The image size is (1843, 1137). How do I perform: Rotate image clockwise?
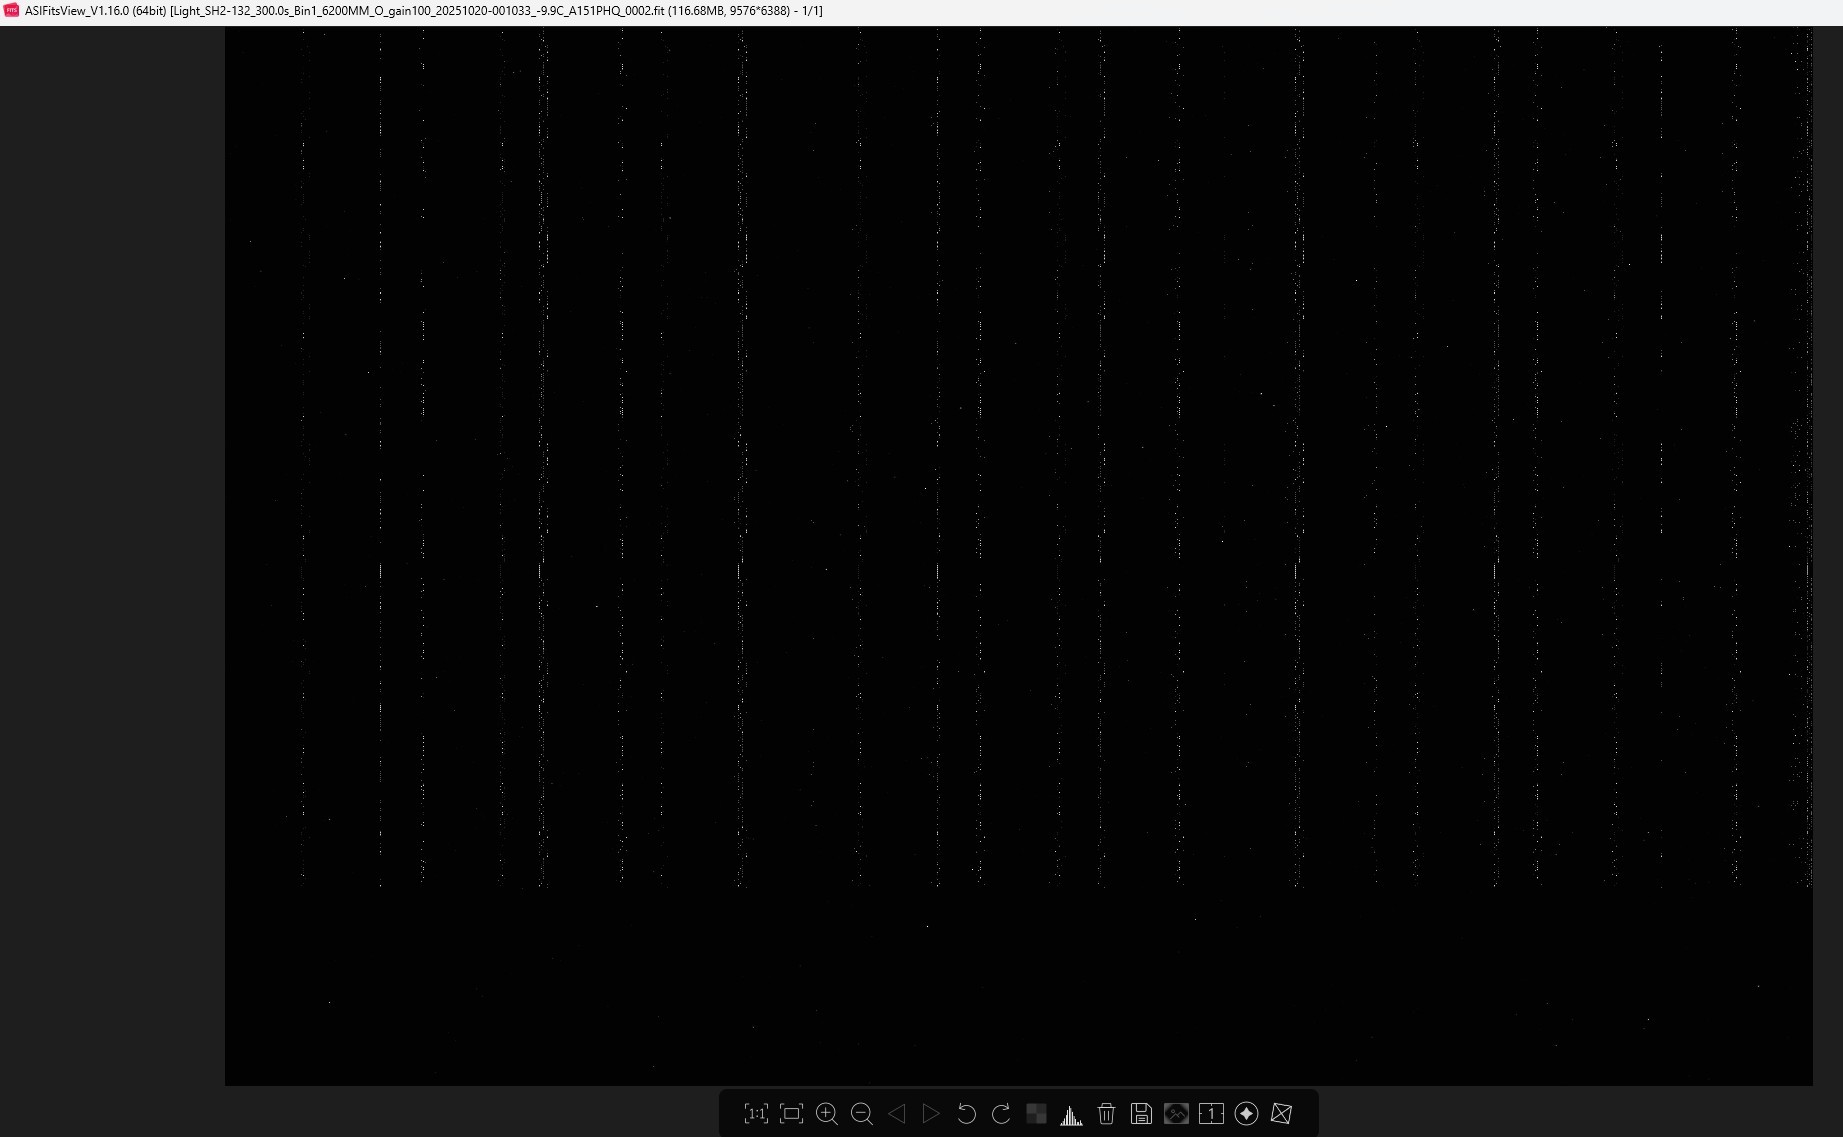(1001, 1114)
